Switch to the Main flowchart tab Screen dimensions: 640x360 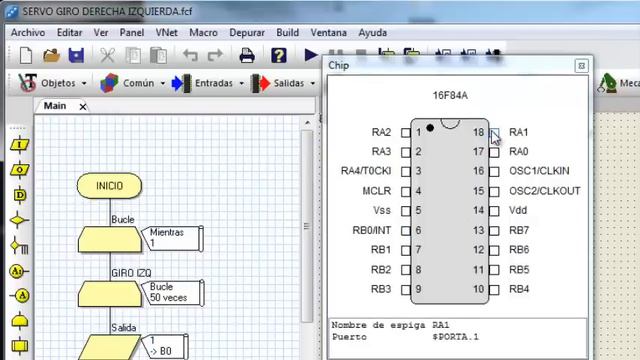(55, 106)
